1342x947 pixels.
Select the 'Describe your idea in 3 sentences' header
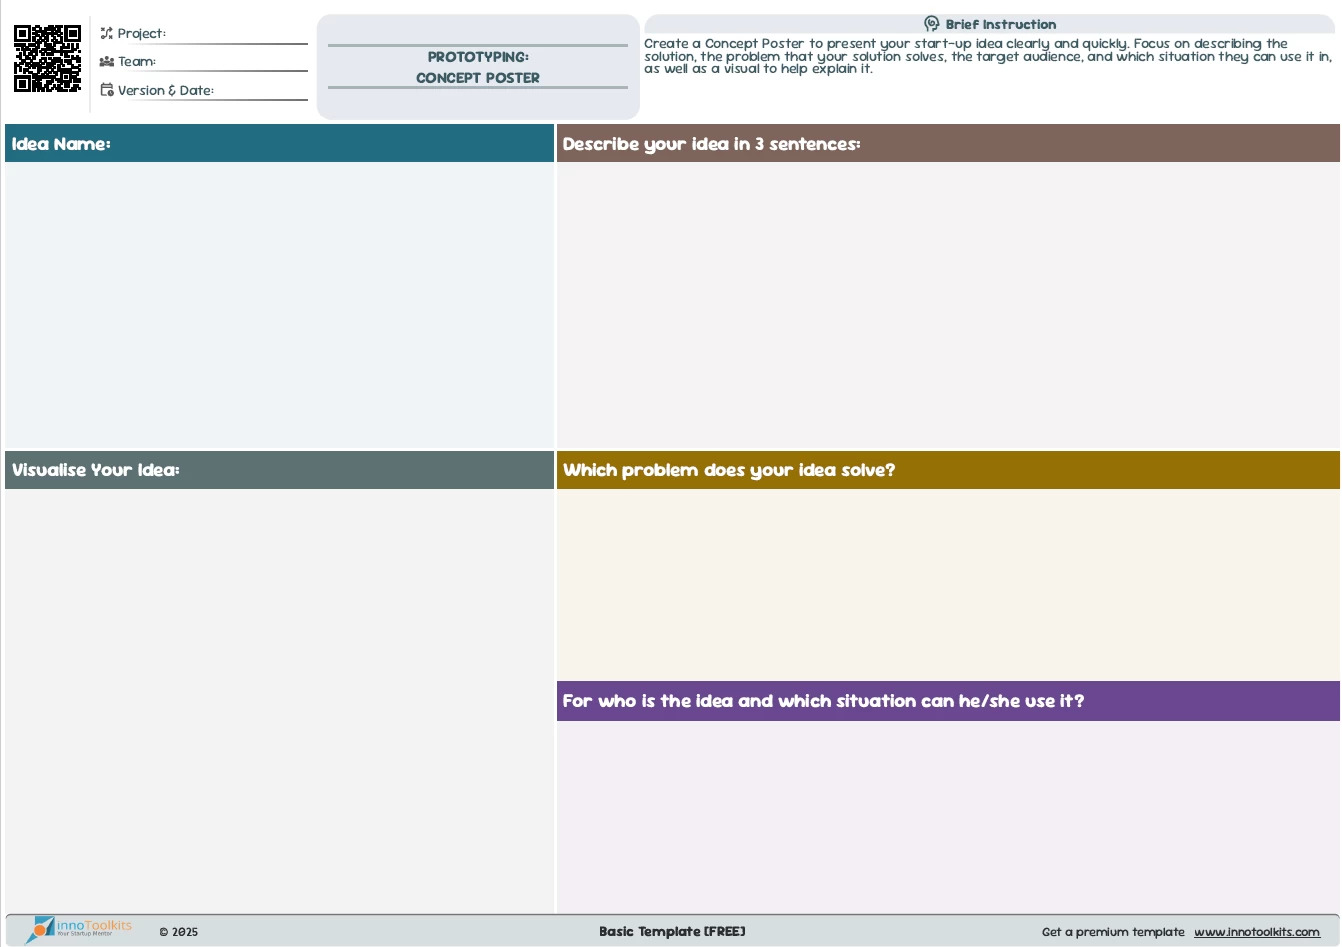point(947,144)
